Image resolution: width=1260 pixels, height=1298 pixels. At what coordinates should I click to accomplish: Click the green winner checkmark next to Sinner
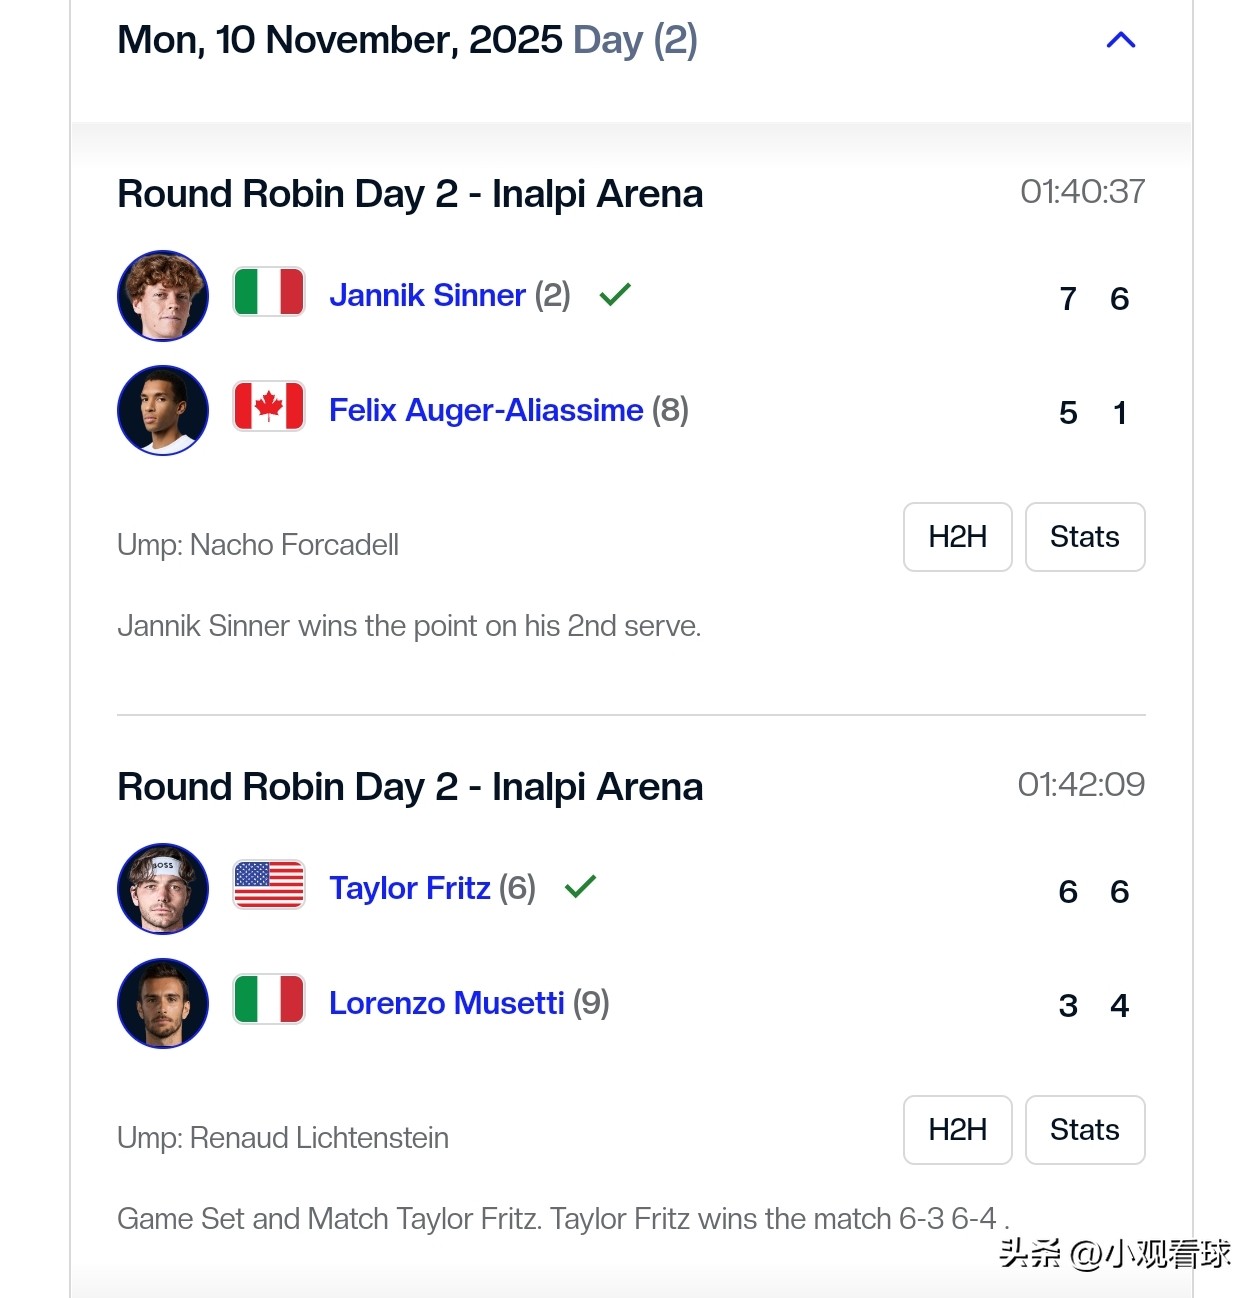pyautogui.click(x=615, y=294)
